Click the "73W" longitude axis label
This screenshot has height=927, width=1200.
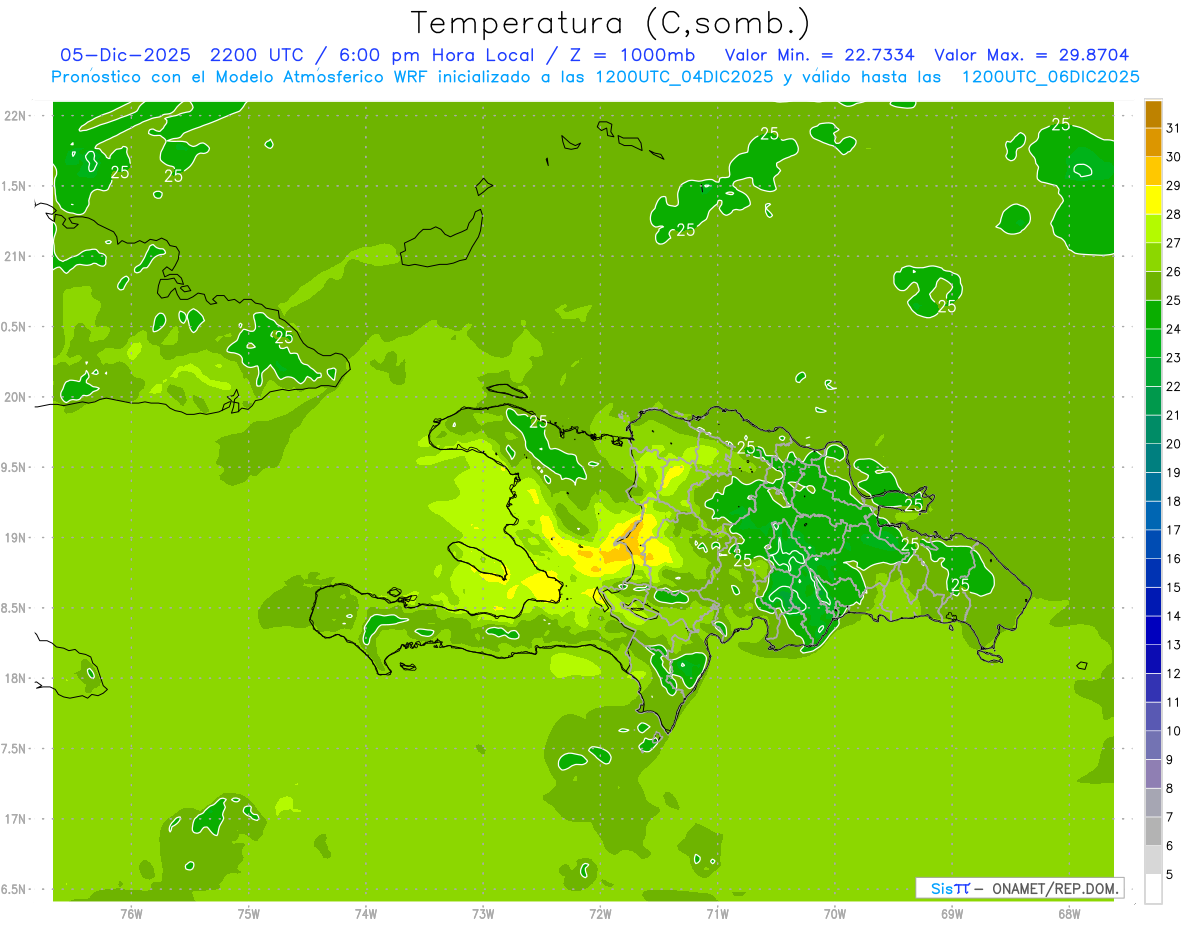(483, 914)
